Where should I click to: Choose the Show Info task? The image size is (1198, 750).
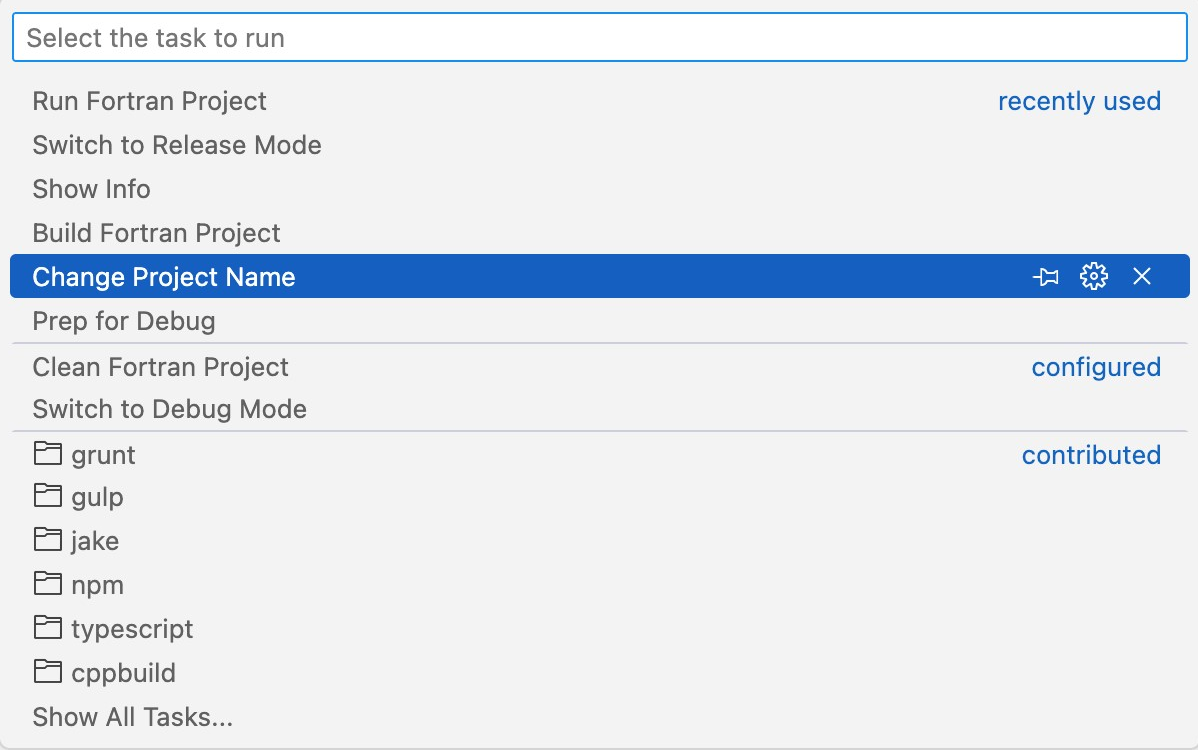pyautogui.click(x=91, y=189)
